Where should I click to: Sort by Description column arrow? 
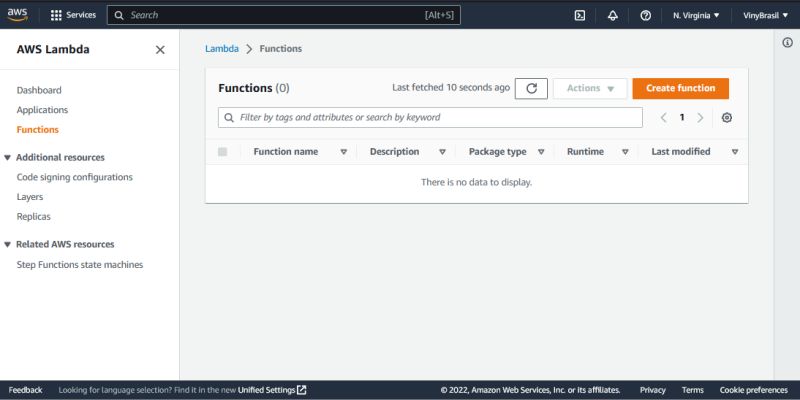point(442,152)
